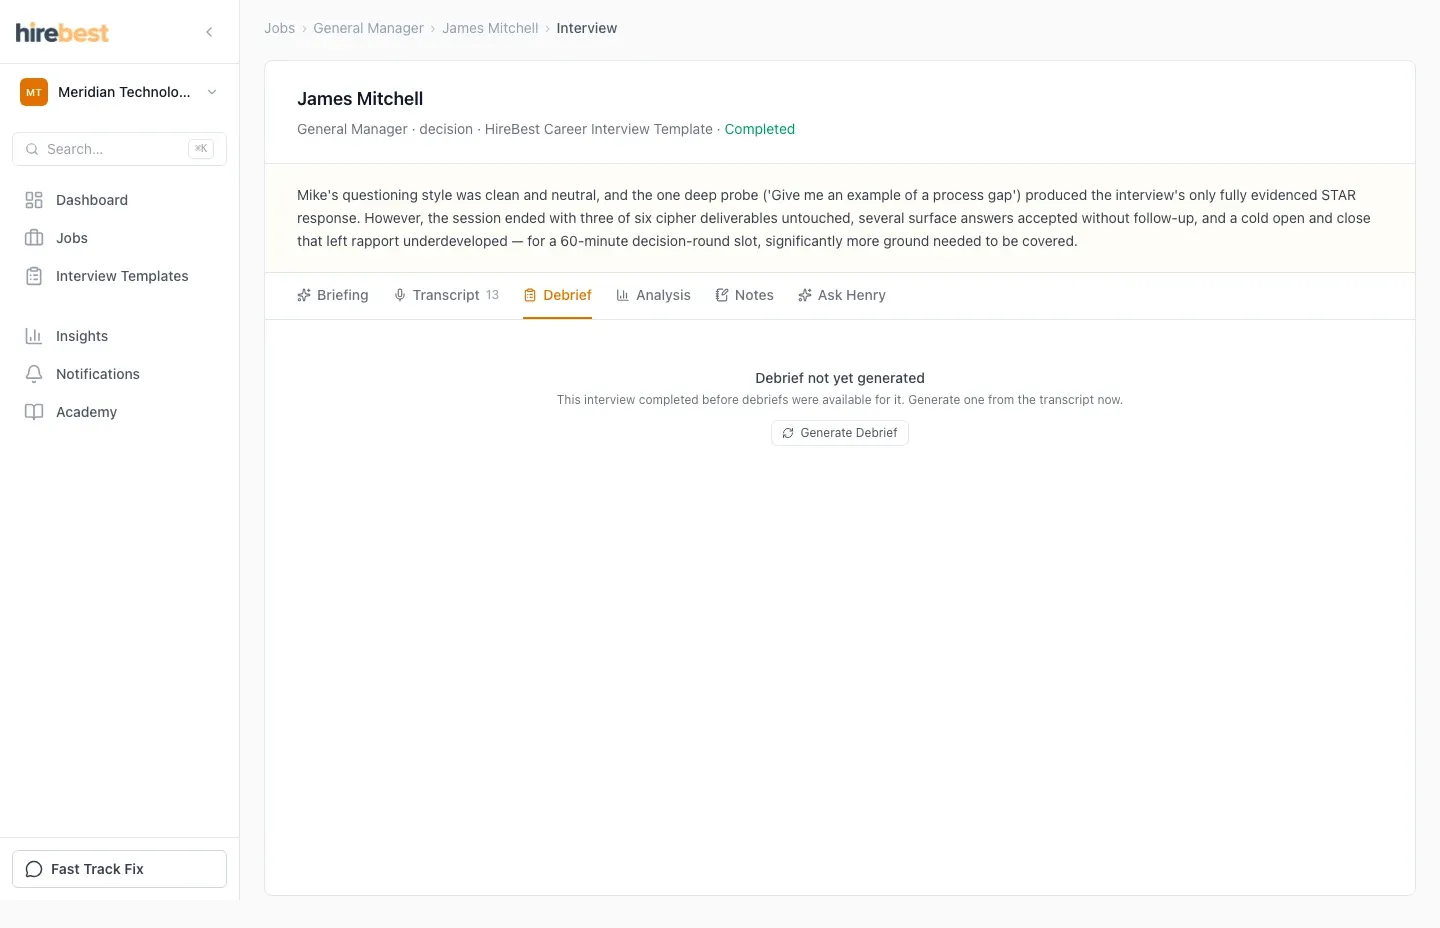The height and width of the screenshot is (928, 1440).
Task: Collapse the sidebar with the chevron arrow
Action: pos(209,32)
